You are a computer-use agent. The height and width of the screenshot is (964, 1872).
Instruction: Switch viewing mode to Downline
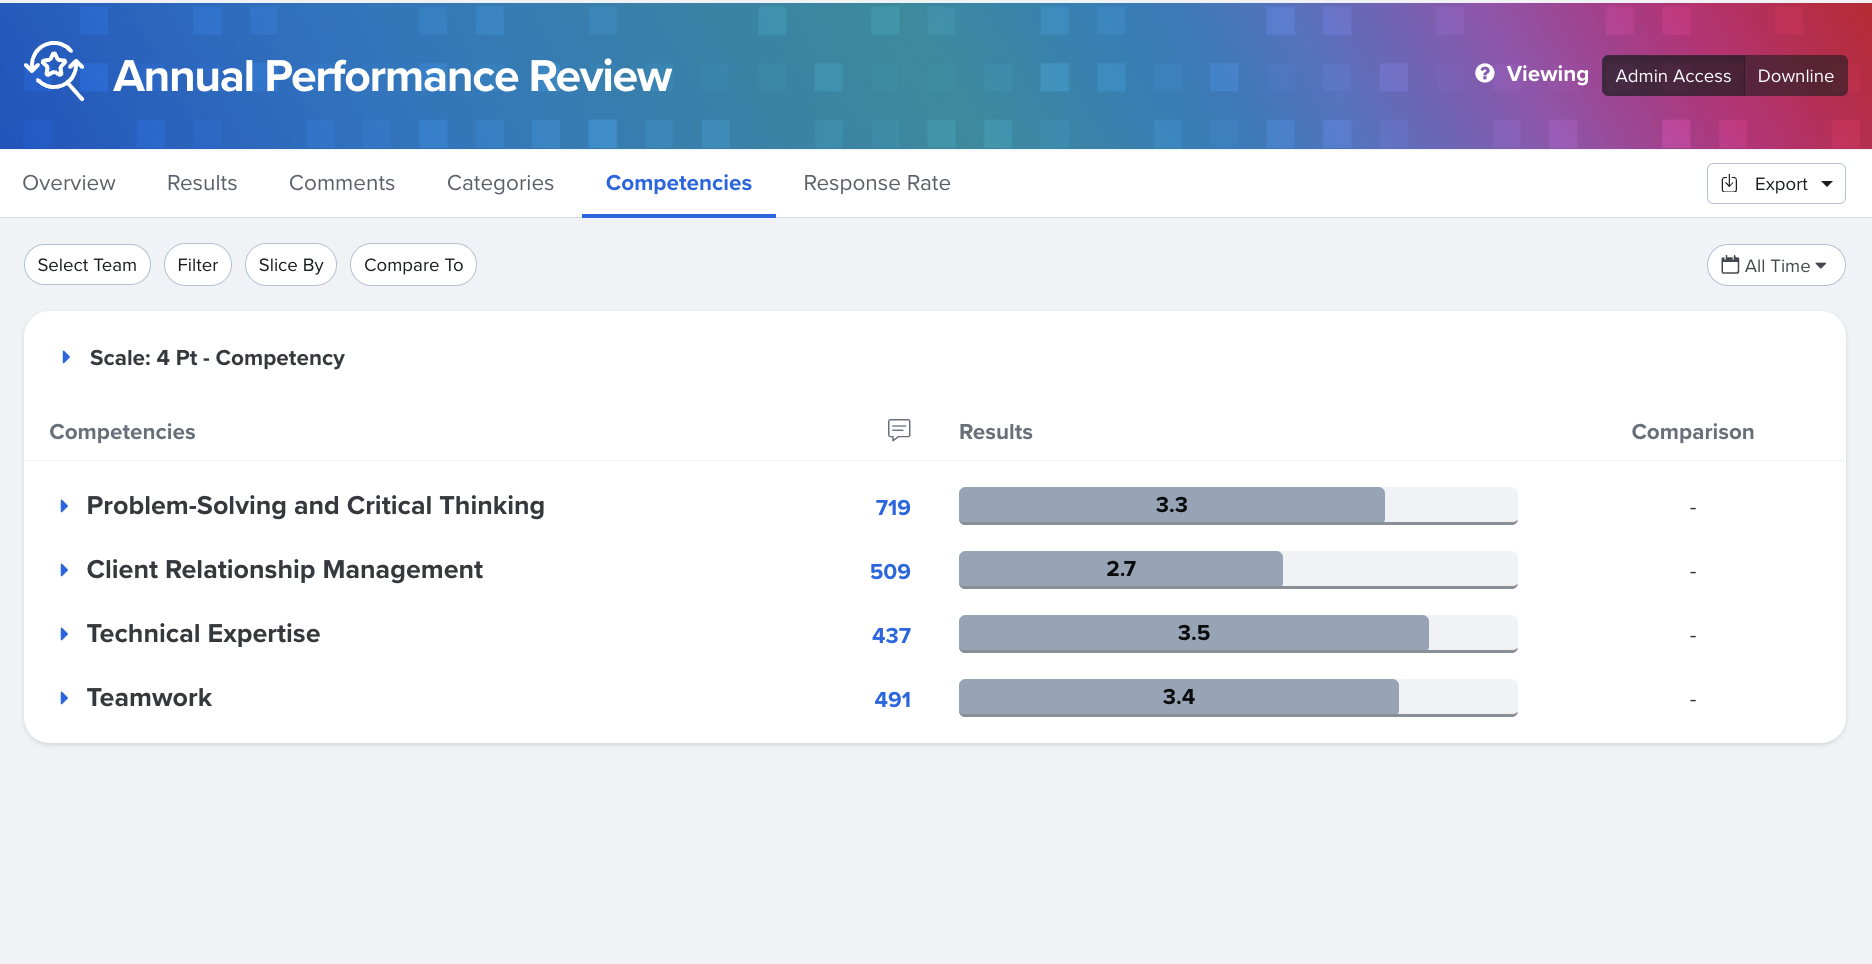(x=1795, y=76)
